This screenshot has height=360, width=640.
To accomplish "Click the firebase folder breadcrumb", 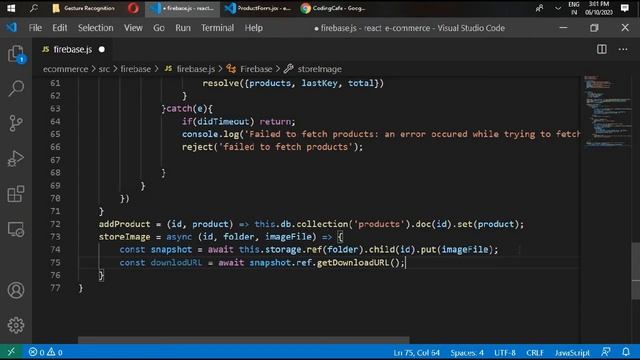I will 136,69.
